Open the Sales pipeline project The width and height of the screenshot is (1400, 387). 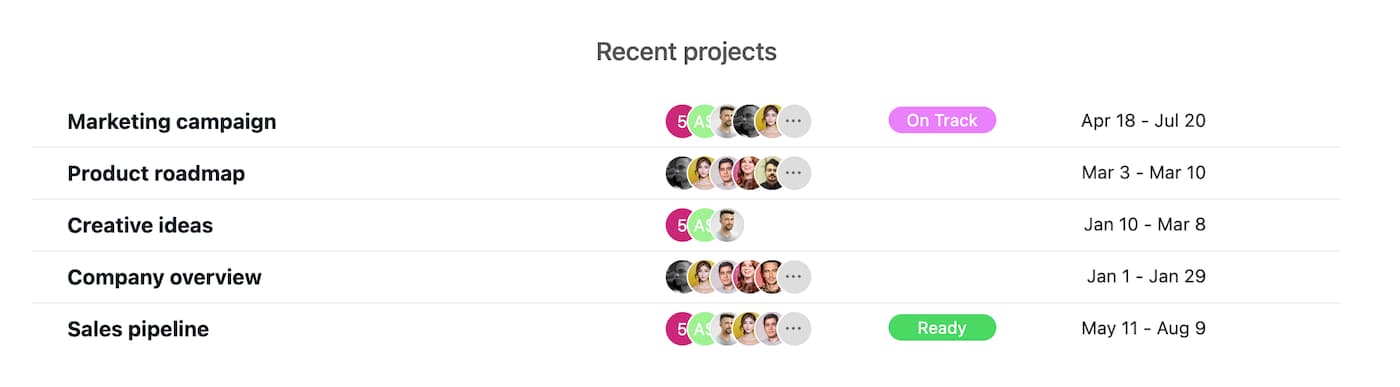[x=138, y=329]
